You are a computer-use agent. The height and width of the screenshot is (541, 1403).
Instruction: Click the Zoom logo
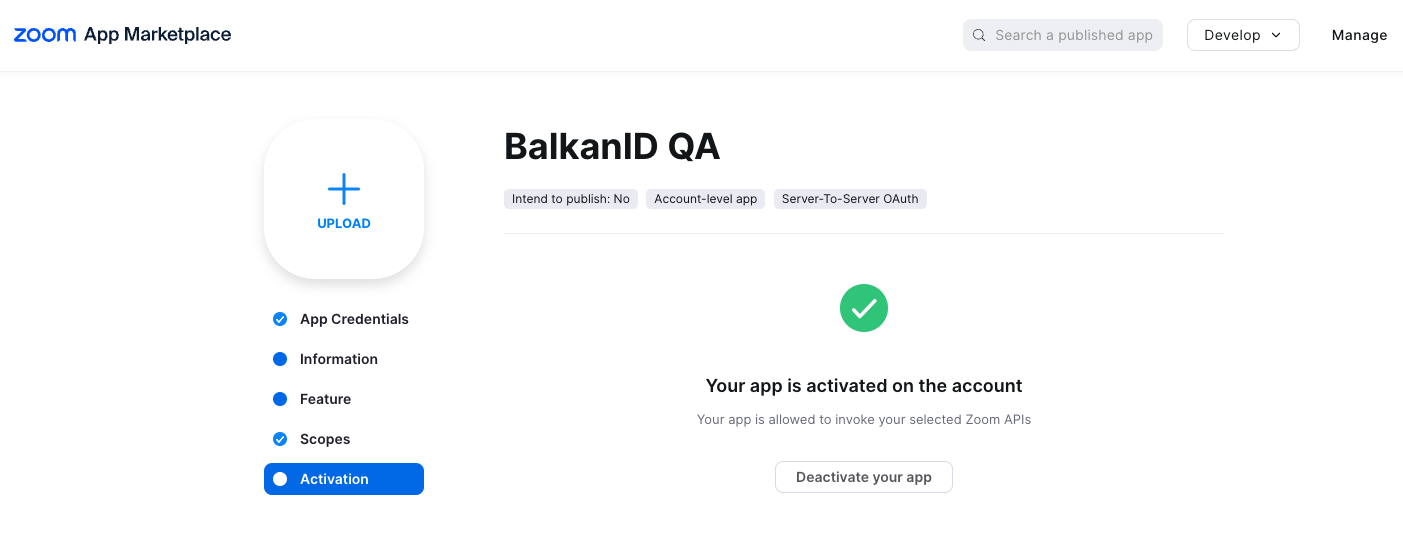(x=45, y=35)
